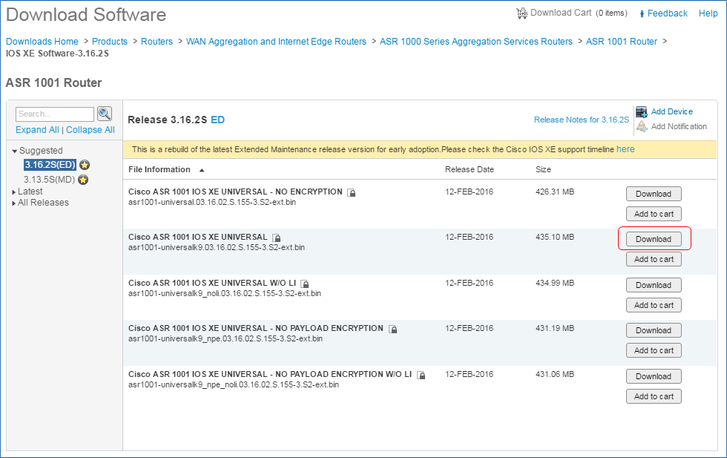Click lock icon beside UNIVERSAL W/O LI
Viewport: 727px width, 458px height.
point(305,284)
